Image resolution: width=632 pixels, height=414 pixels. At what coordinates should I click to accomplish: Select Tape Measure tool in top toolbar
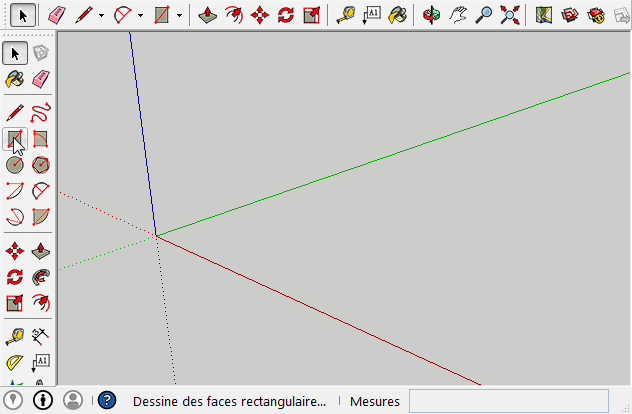(346, 15)
